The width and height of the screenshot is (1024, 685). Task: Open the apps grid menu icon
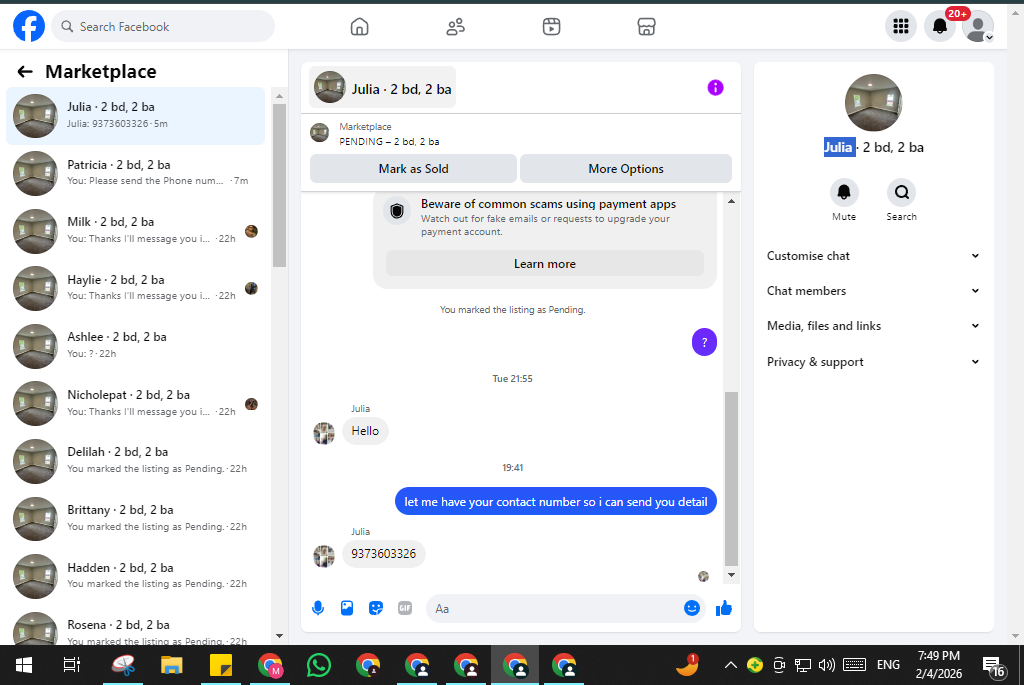click(901, 26)
